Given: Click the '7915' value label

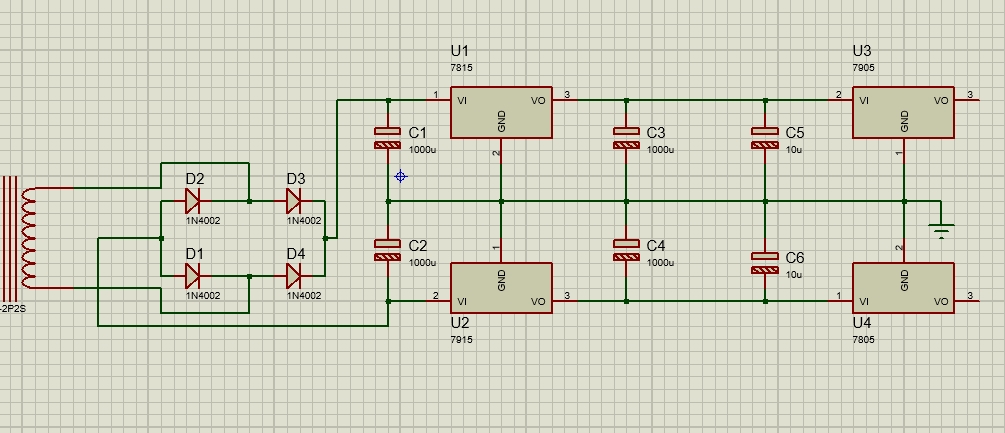Looking at the screenshot, I should 461,339.
